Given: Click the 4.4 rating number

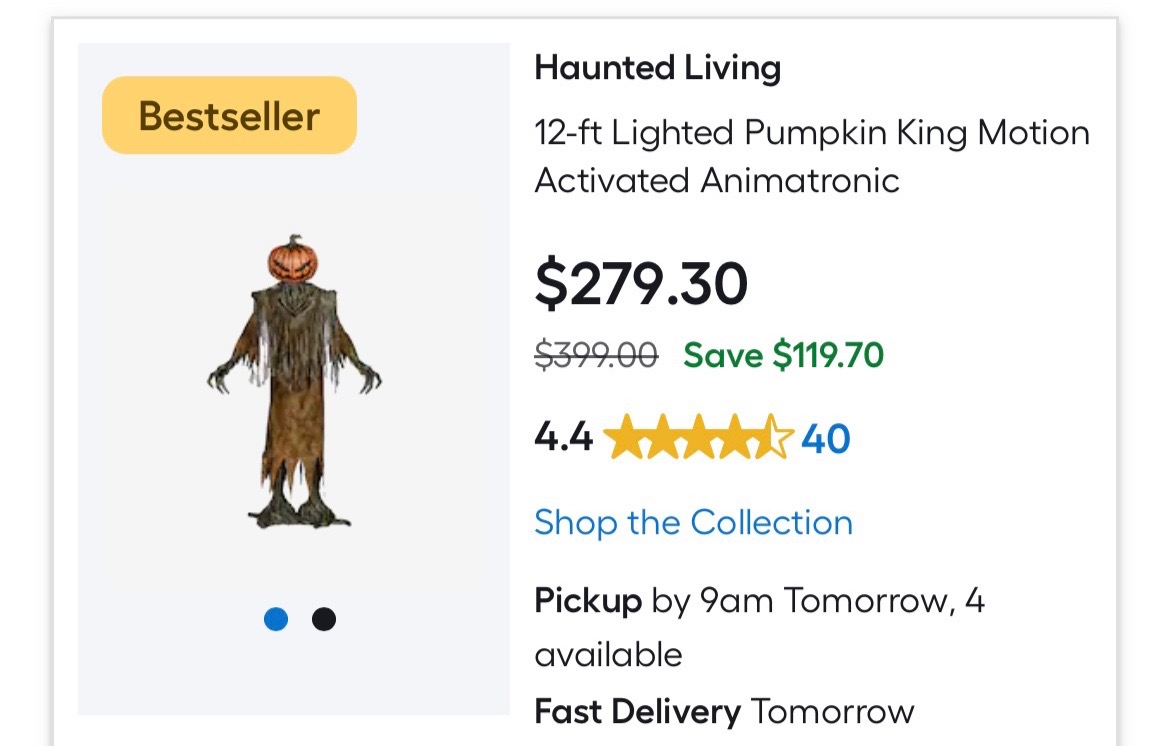Looking at the screenshot, I should tap(563, 437).
